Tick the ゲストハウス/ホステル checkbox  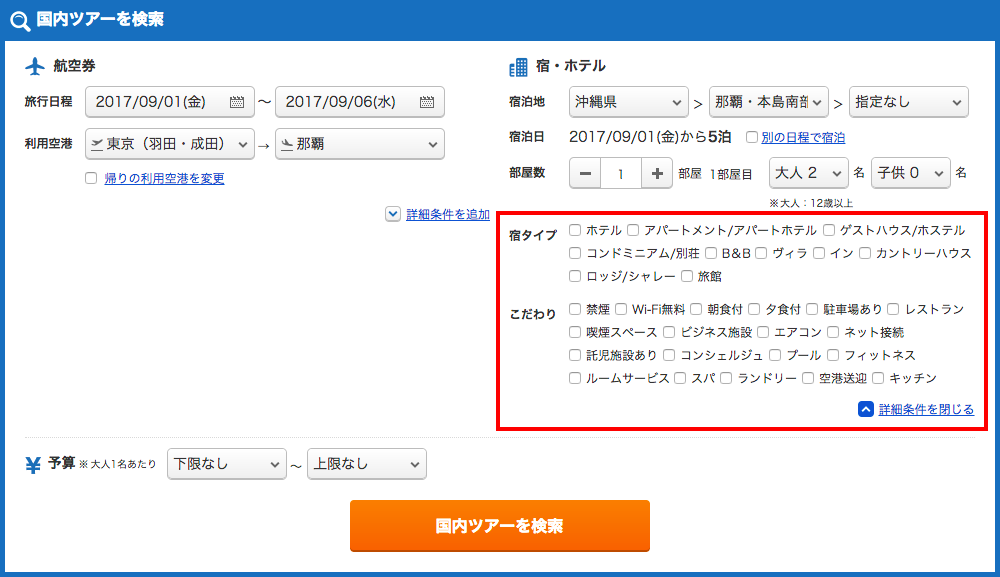(x=828, y=230)
